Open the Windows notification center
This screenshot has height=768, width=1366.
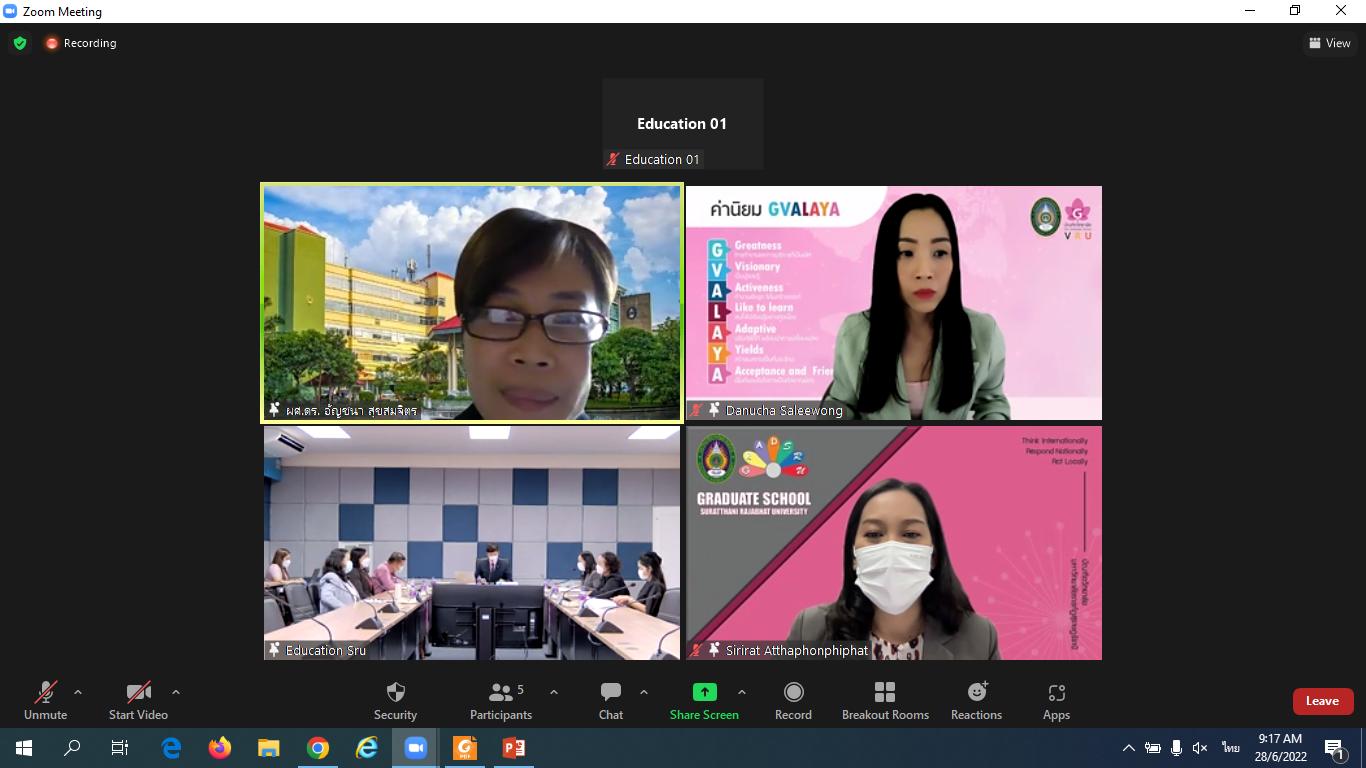coord(1335,748)
